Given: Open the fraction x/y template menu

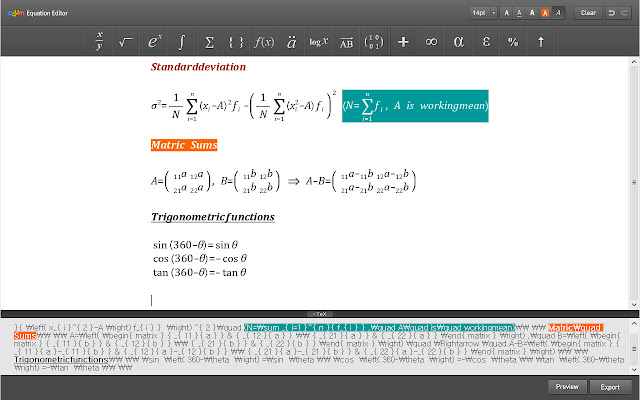Looking at the screenshot, I should (99, 41).
